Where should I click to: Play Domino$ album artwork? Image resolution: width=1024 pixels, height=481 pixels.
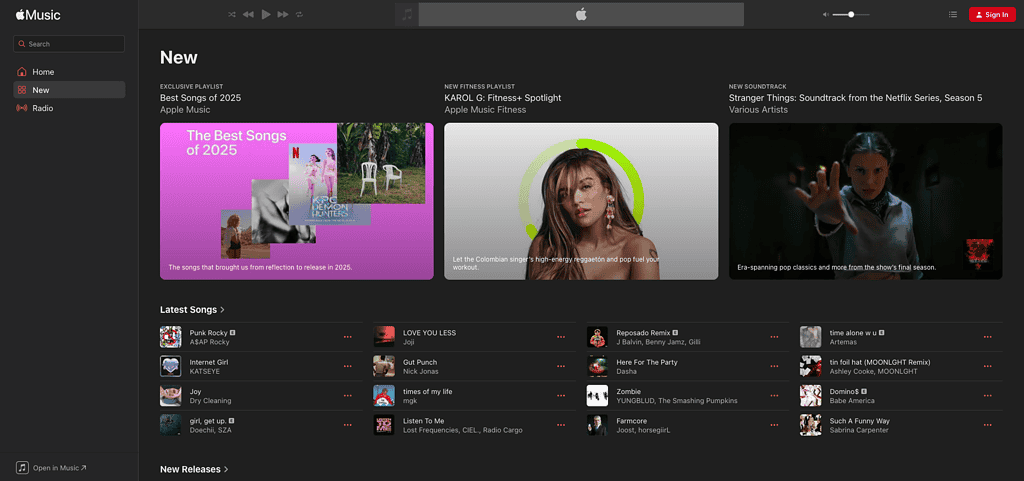810,396
